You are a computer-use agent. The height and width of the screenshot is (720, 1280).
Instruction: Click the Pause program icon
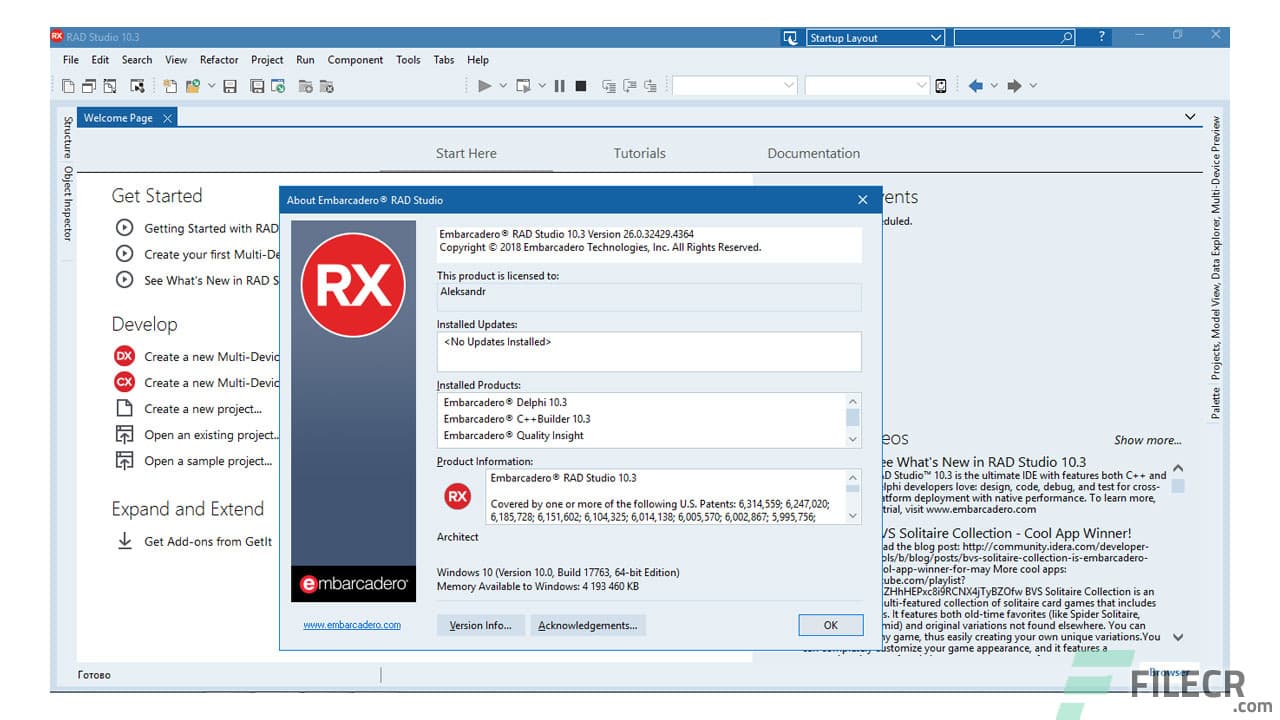click(x=560, y=86)
